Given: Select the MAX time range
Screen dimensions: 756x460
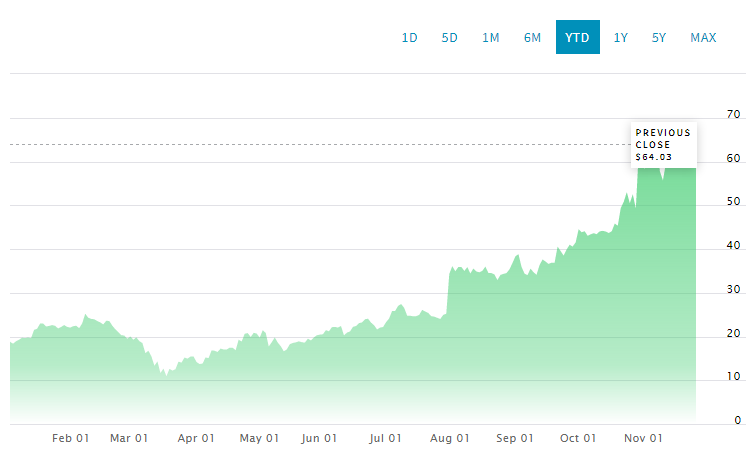Looking at the screenshot, I should 703,38.
